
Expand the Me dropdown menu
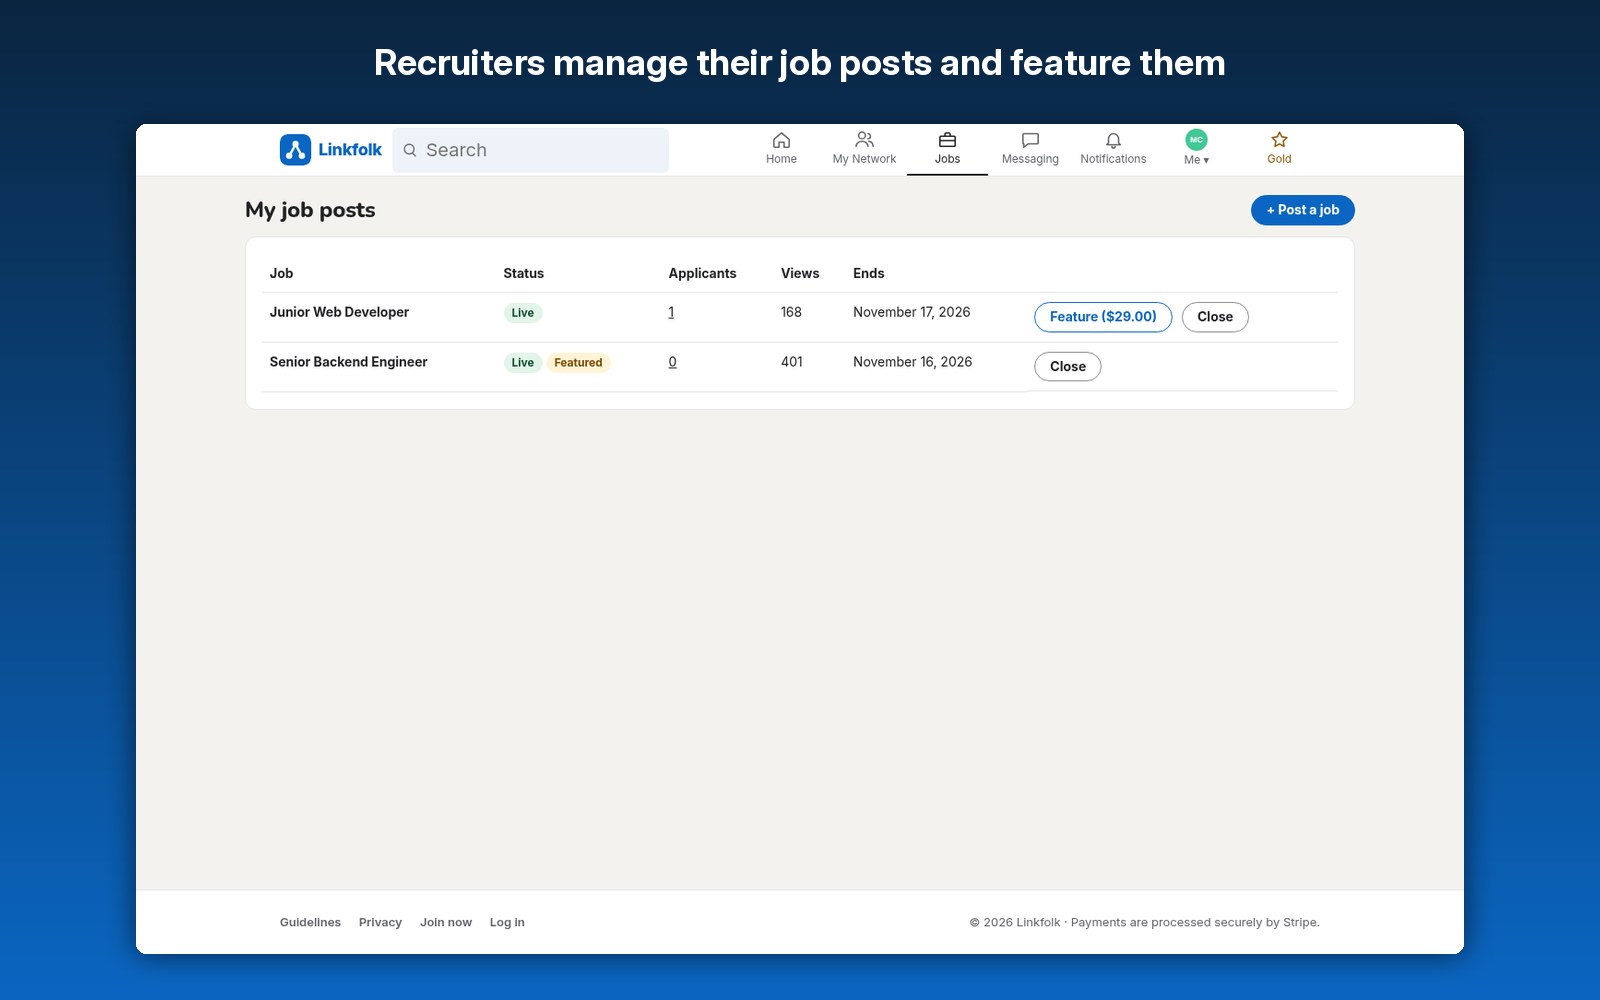[1196, 160]
